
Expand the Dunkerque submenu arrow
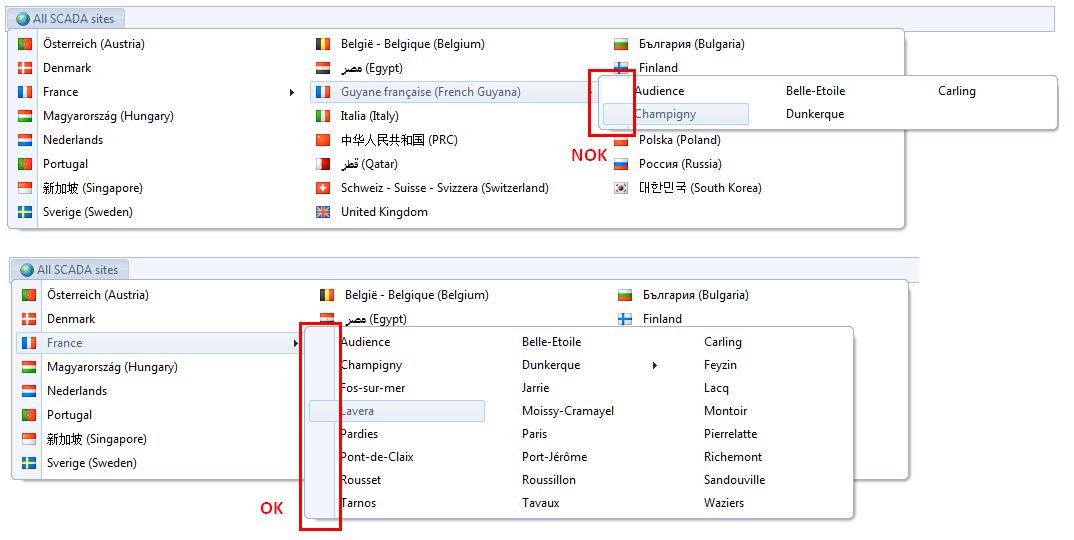click(655, 366)
